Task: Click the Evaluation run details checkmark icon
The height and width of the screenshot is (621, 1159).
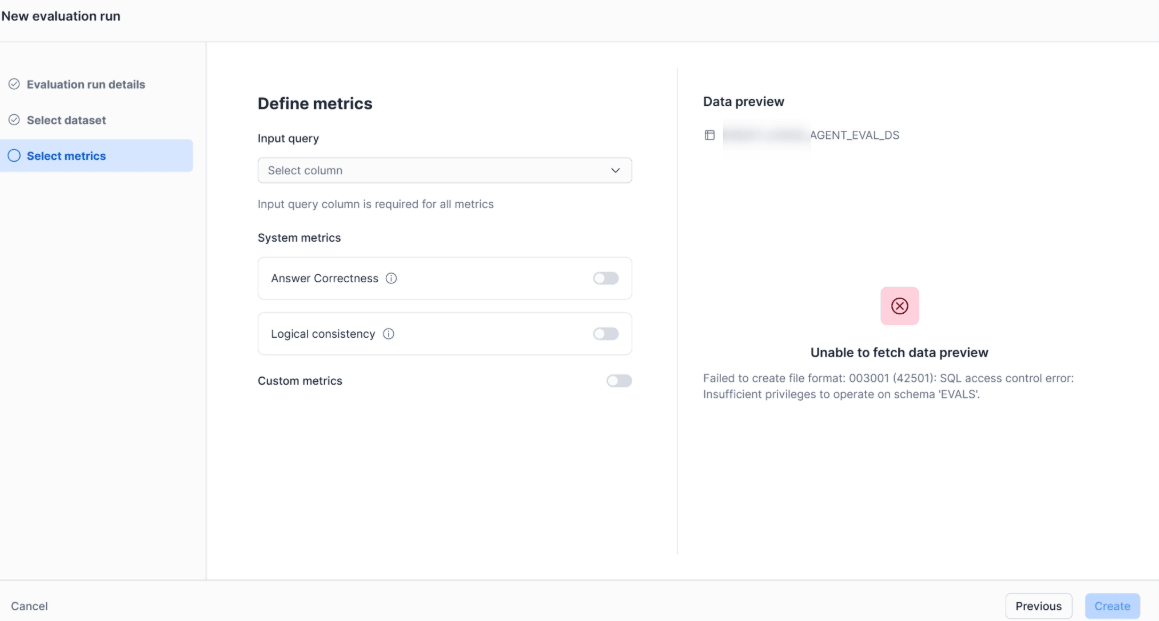Action: [x=14, y=84]
